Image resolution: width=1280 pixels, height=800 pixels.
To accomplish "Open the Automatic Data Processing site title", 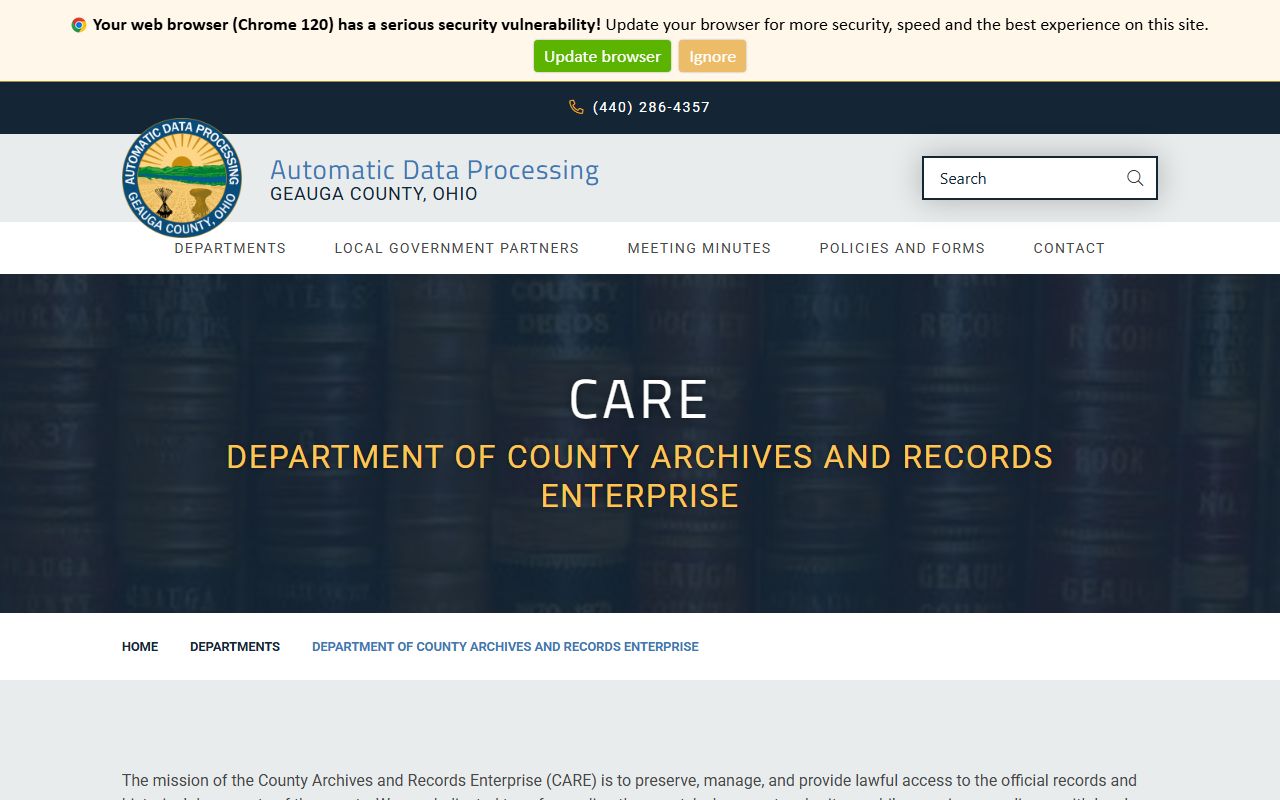I will pos(434,170).
